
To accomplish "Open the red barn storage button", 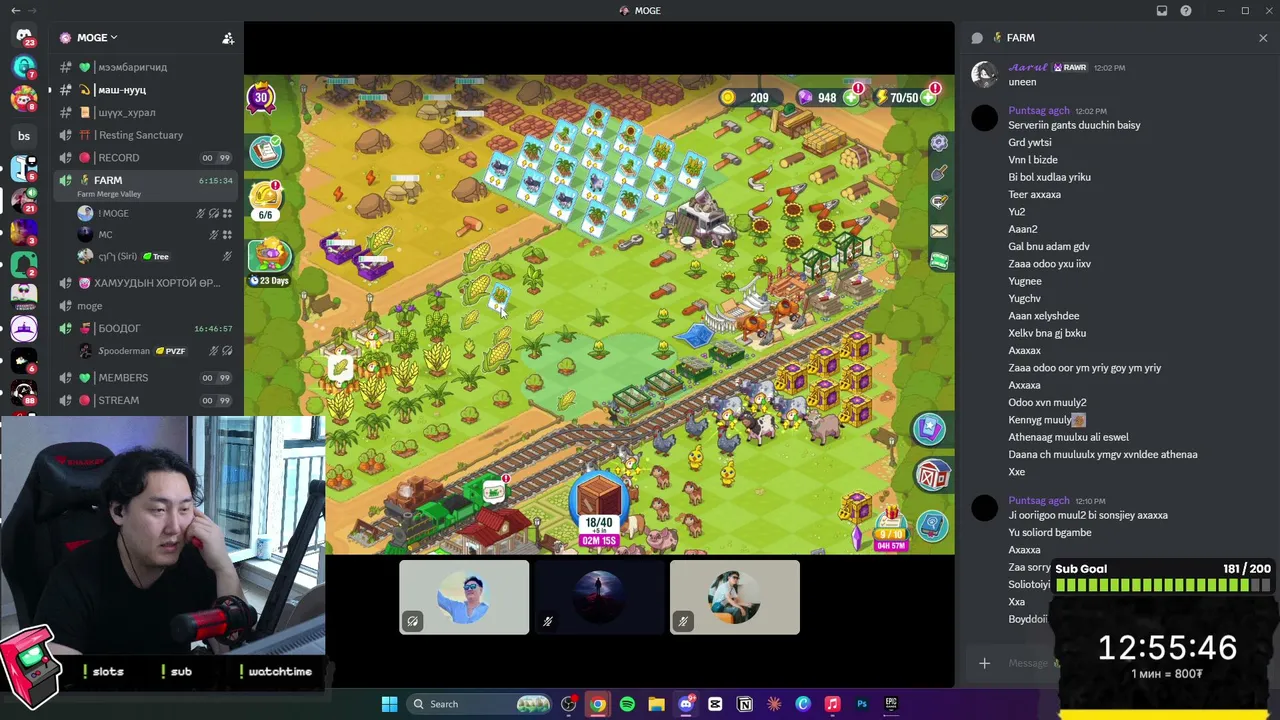I will pos(931,477).
